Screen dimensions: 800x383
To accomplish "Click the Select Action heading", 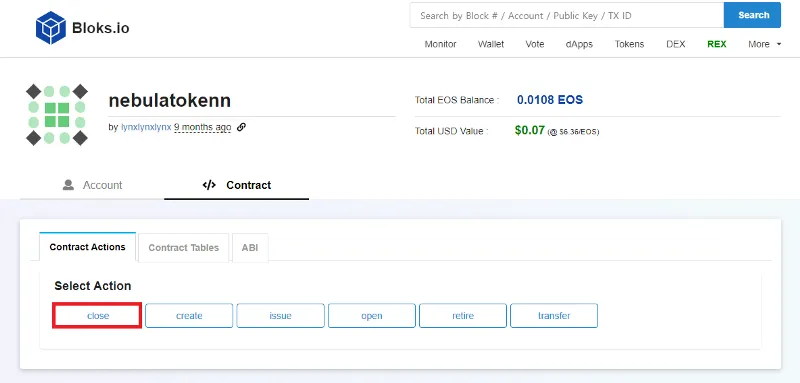I will (x=93, y=286).
